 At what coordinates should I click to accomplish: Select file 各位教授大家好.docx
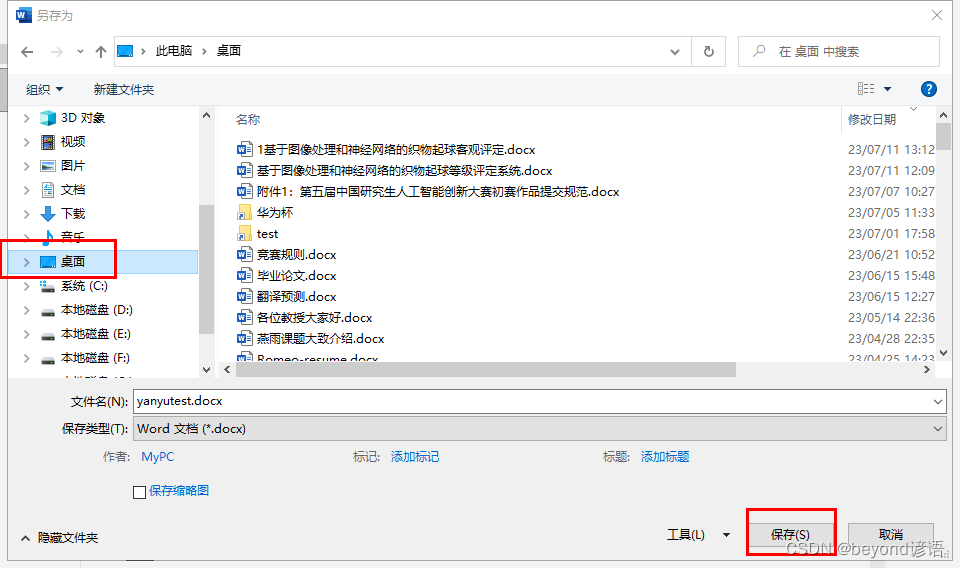click(315, 318)
